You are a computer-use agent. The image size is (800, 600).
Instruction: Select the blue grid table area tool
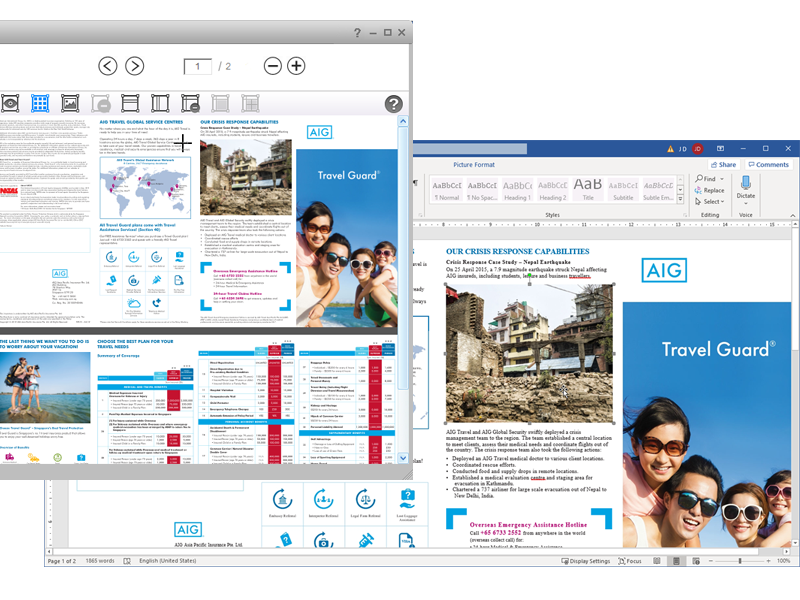click(x=40, y=104)
